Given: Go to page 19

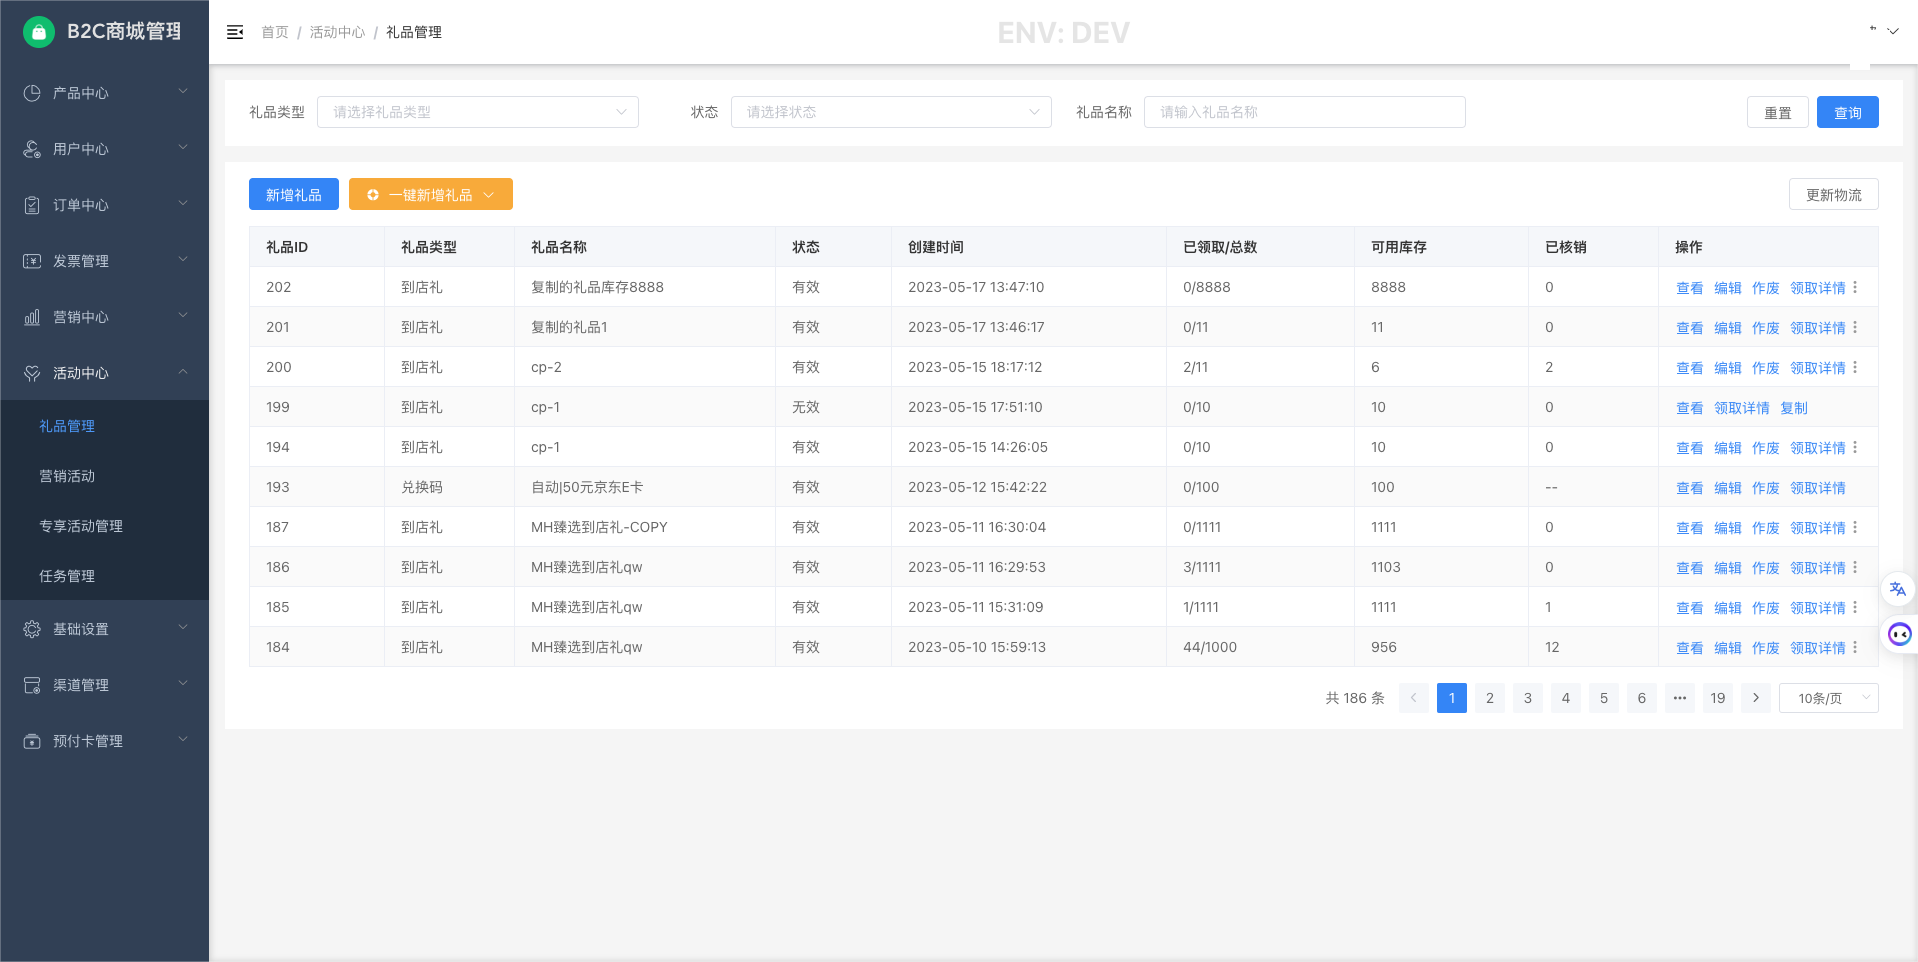Looking at the screenshot, I should pyautogui.click(x=1718, y=698).
